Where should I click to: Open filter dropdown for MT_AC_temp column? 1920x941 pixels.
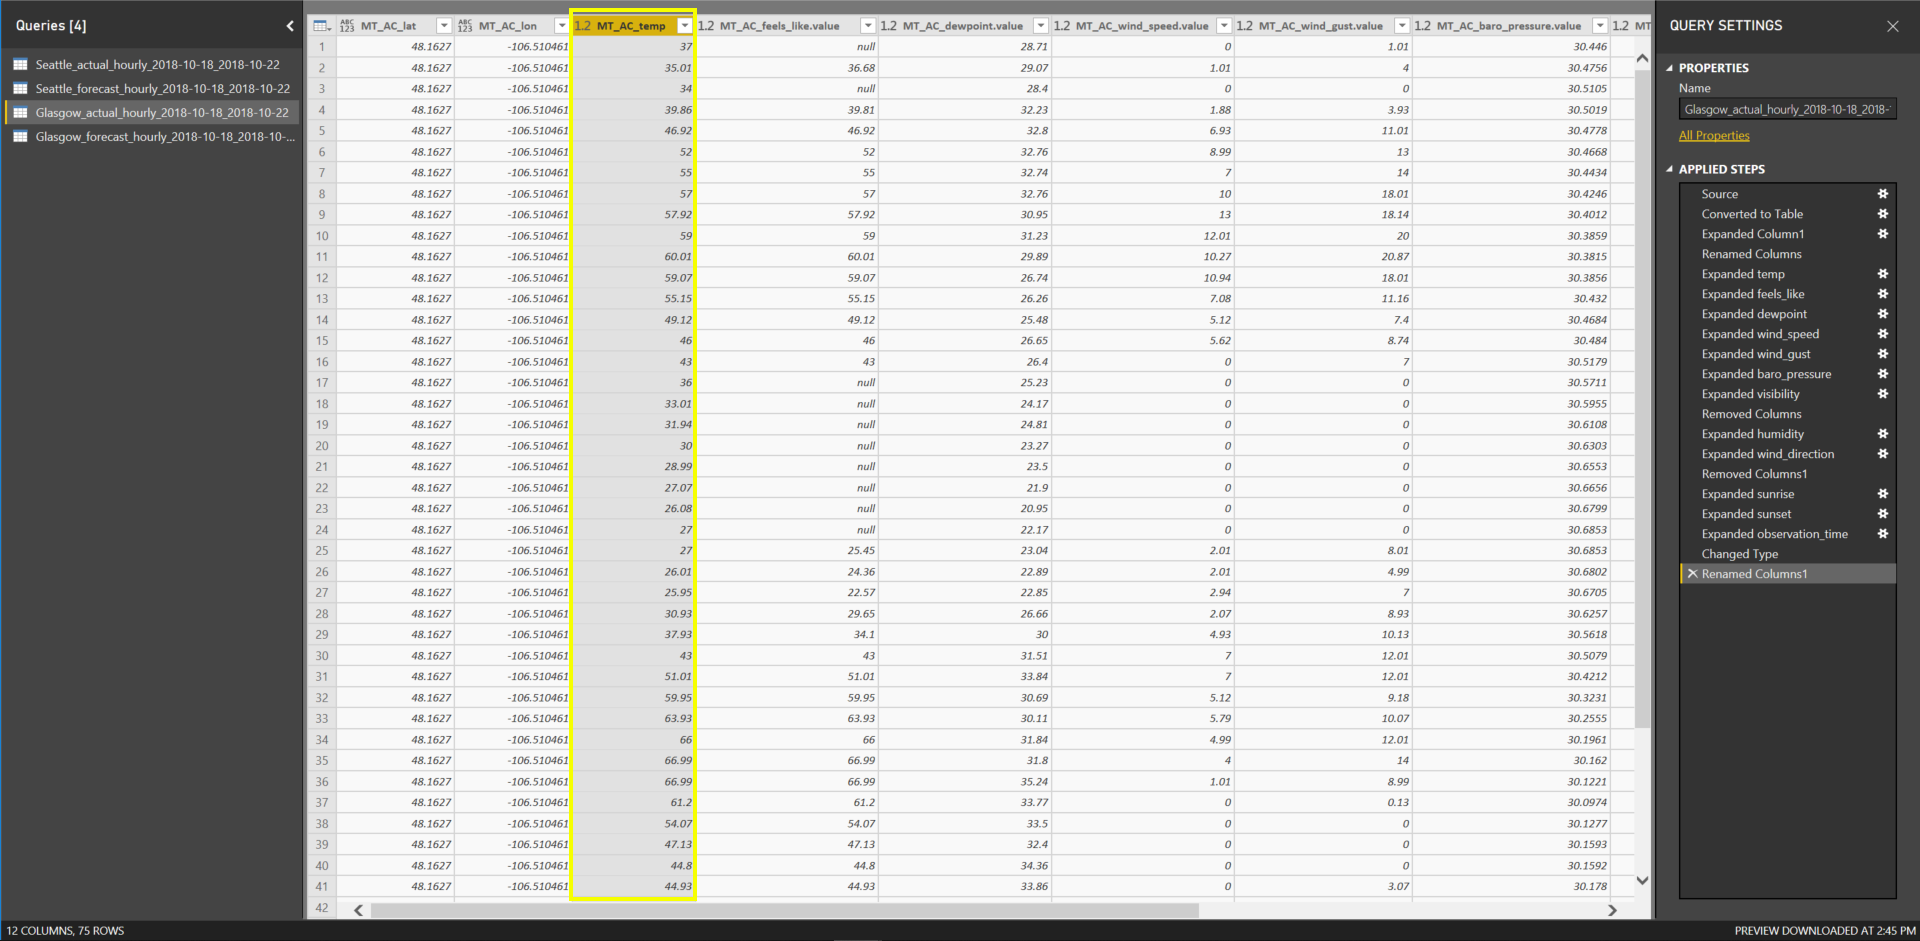point(685,26)
